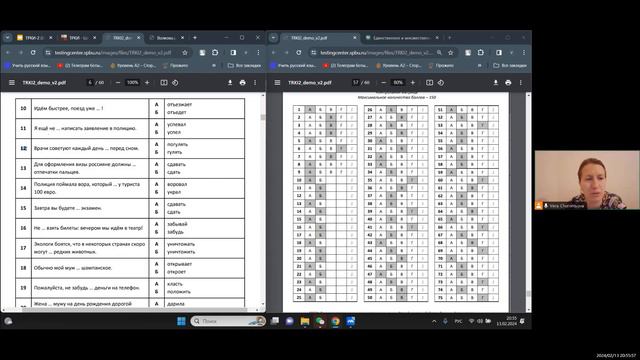Viewport: 640px width, 360px height.
Task: Go back in the left browser window
Action: pyautogui.click(x=8, y=53)
